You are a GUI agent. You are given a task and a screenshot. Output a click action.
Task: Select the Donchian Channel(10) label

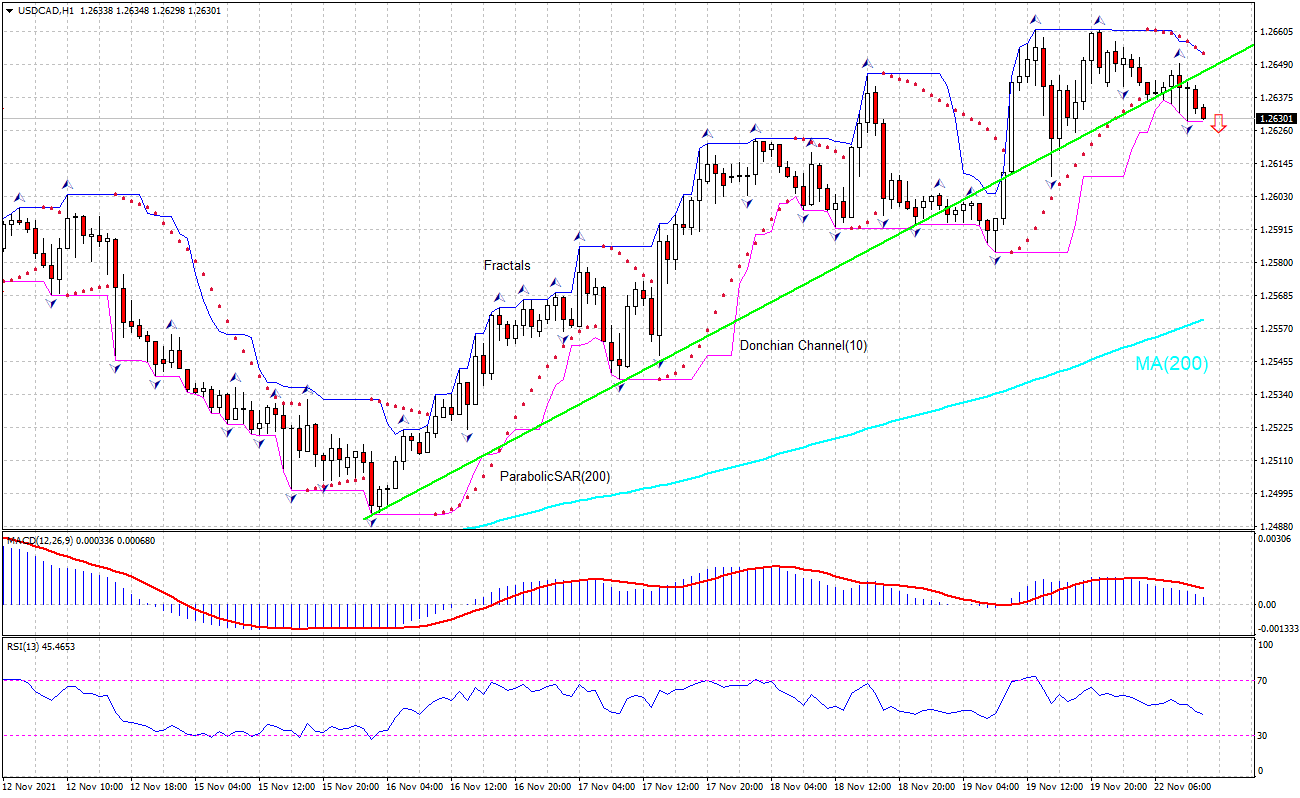[x=803, y=345]
